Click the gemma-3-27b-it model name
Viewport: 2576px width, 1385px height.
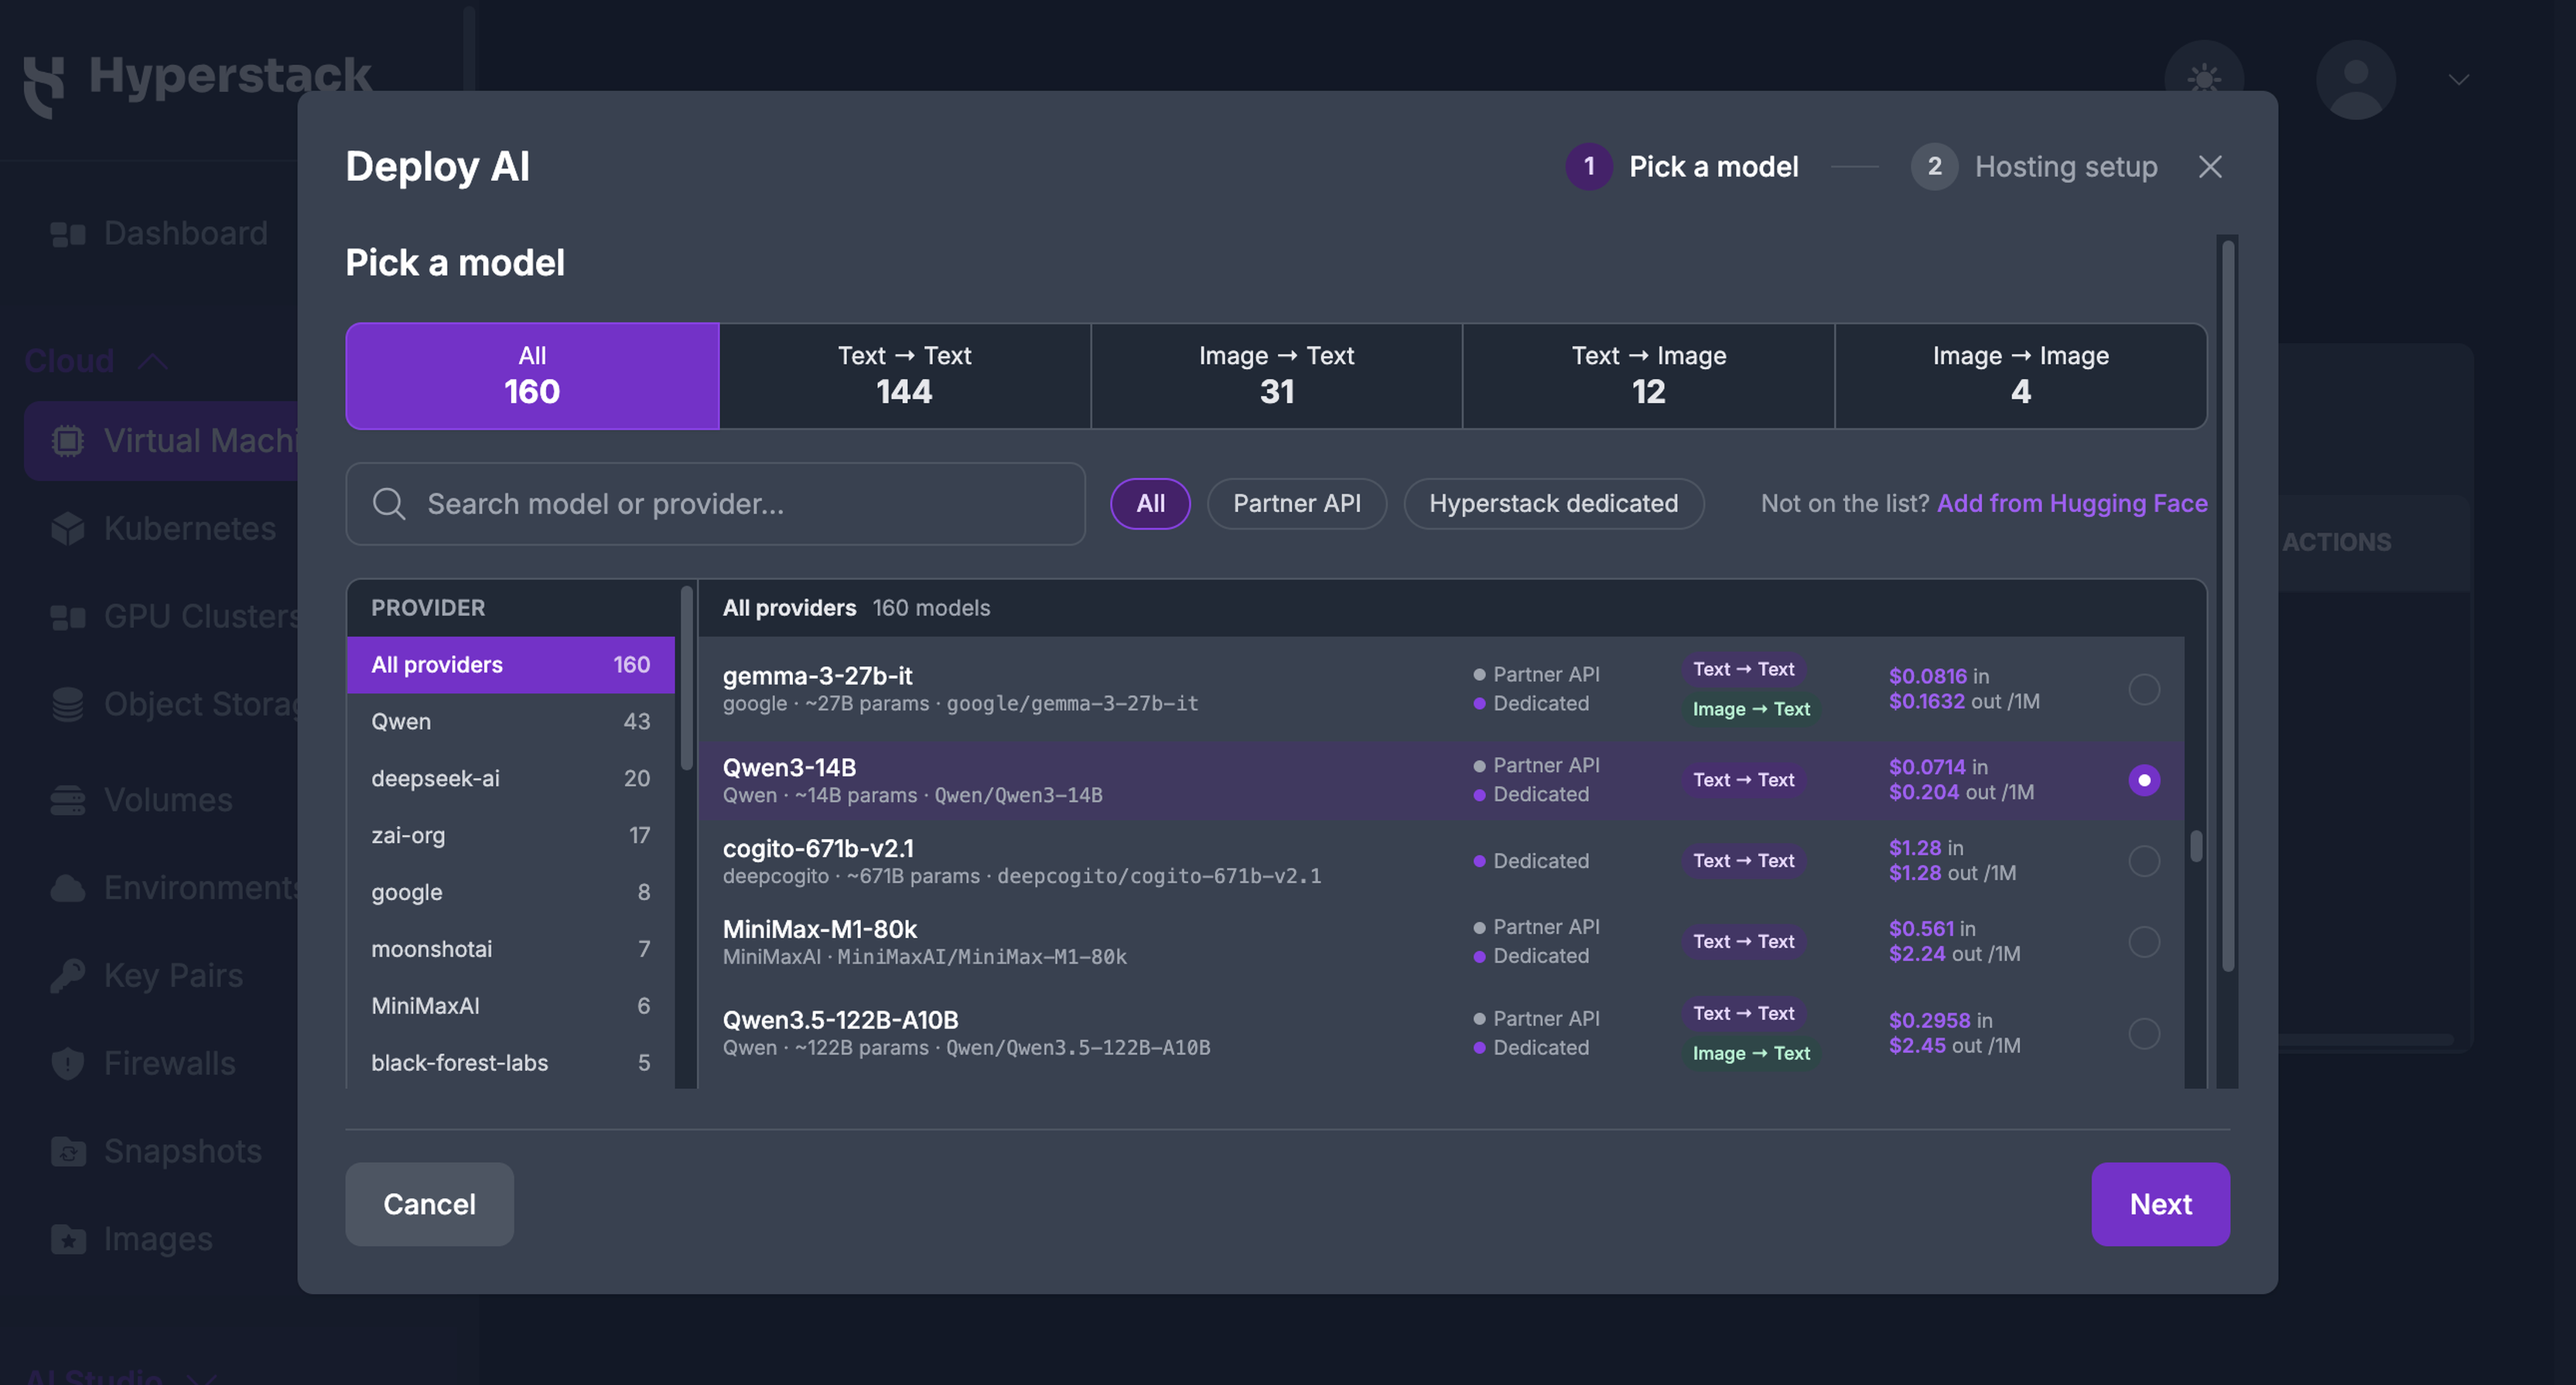pyautogui.click(x=817, y=676)
